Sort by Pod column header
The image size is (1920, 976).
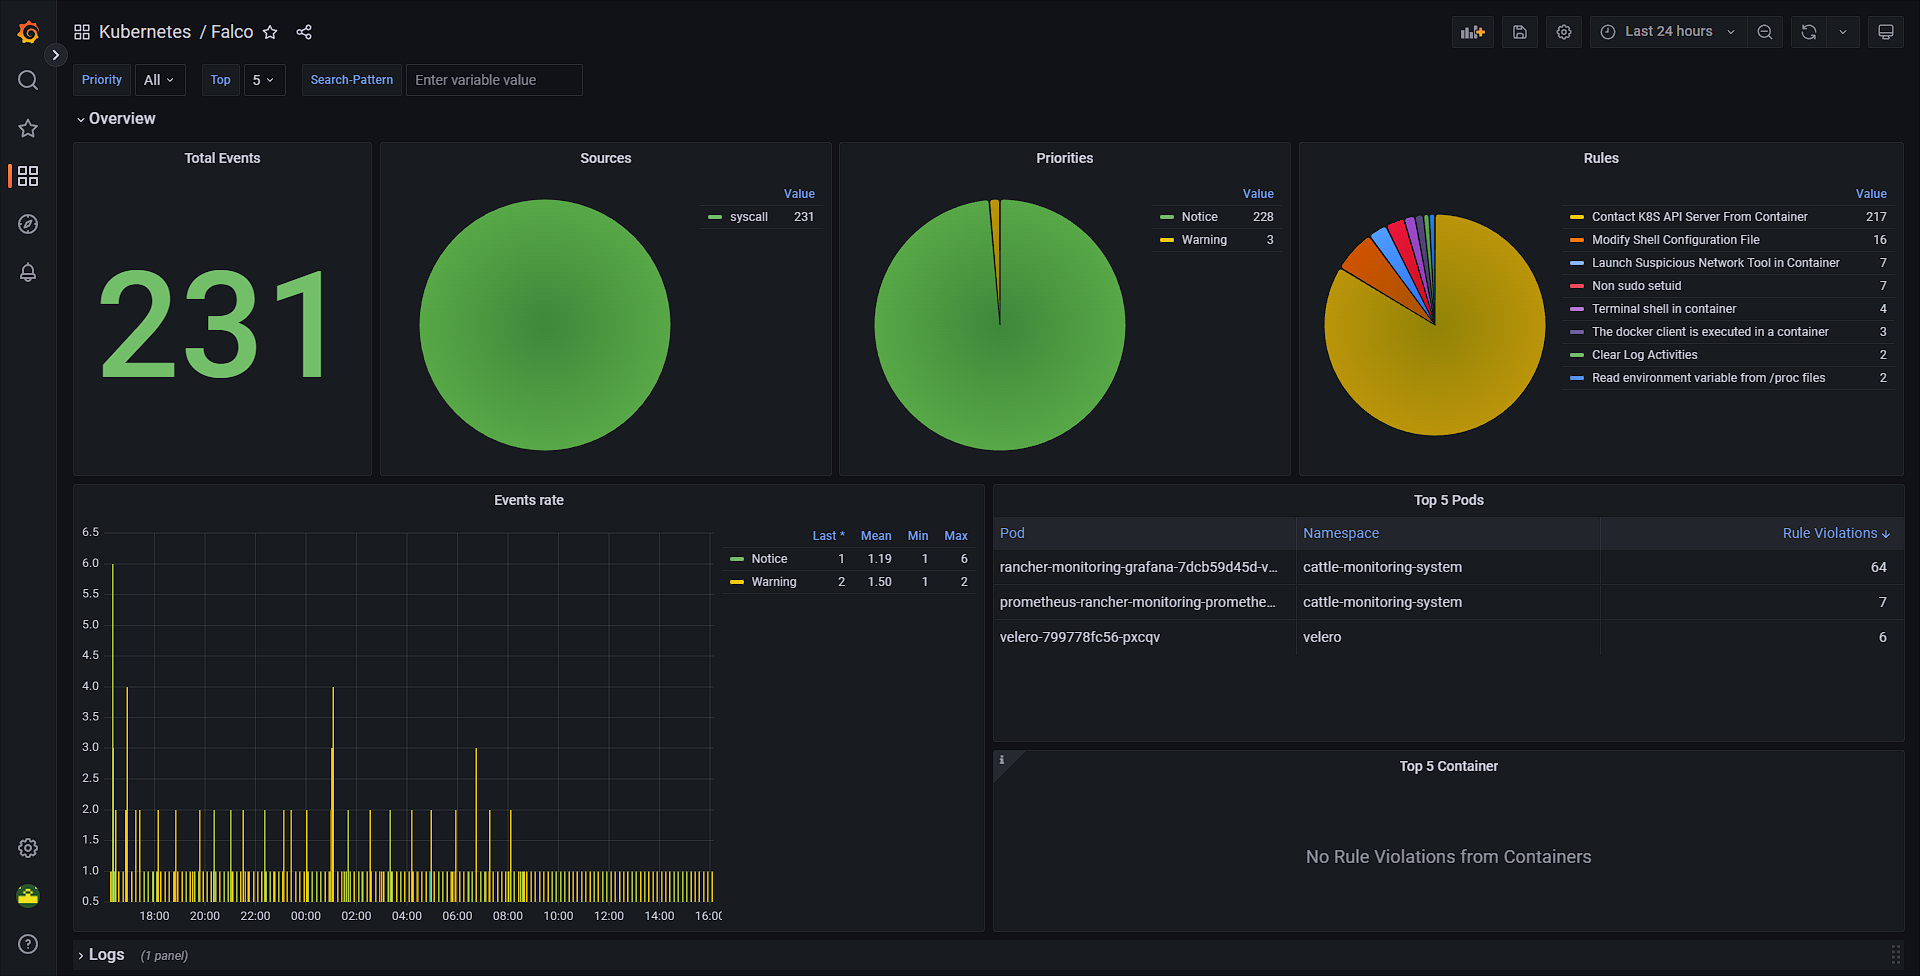(1012, 533)
